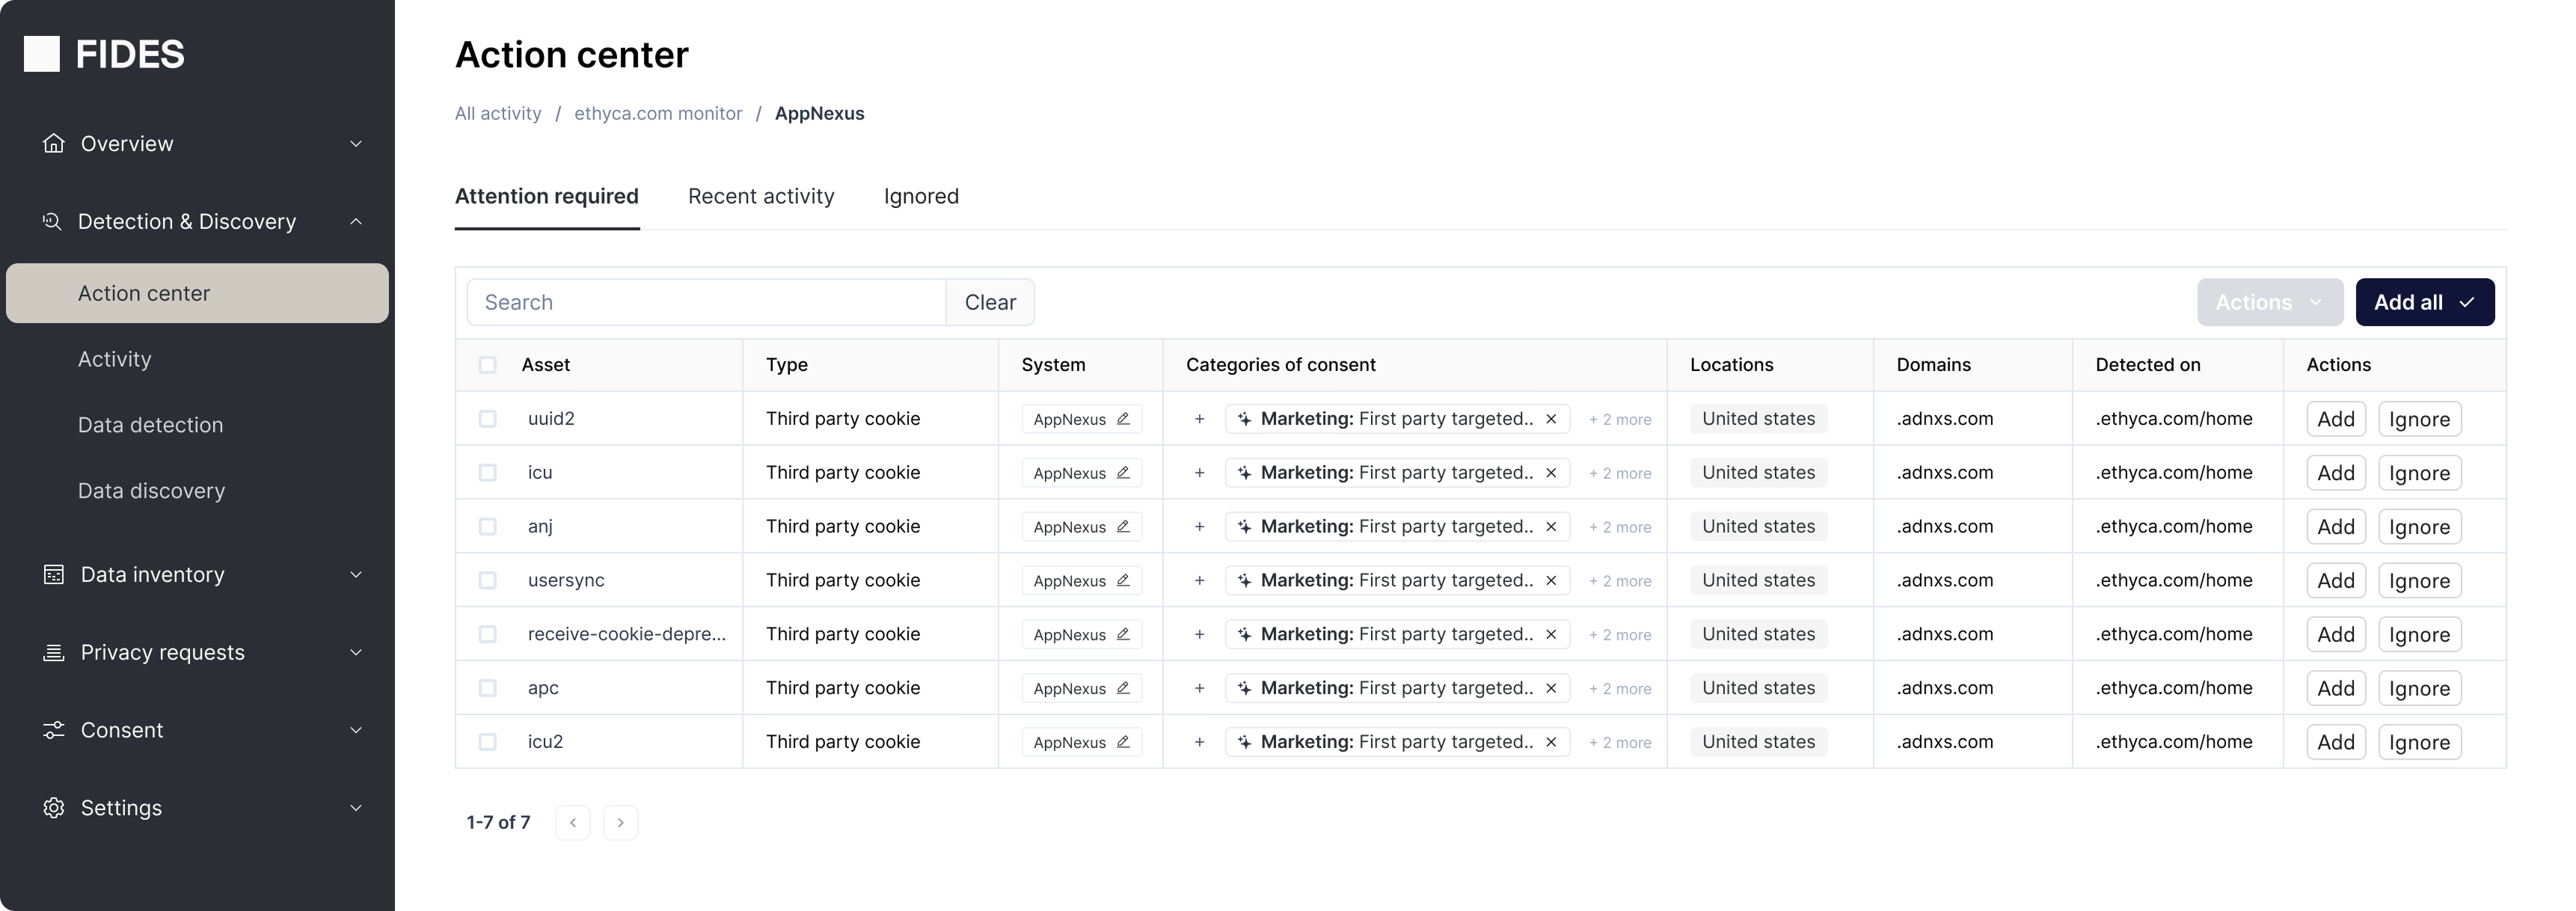The image size is (2576, 911).
Task: Edit system pencil icon in icu row
Action: click(1123, 473)
